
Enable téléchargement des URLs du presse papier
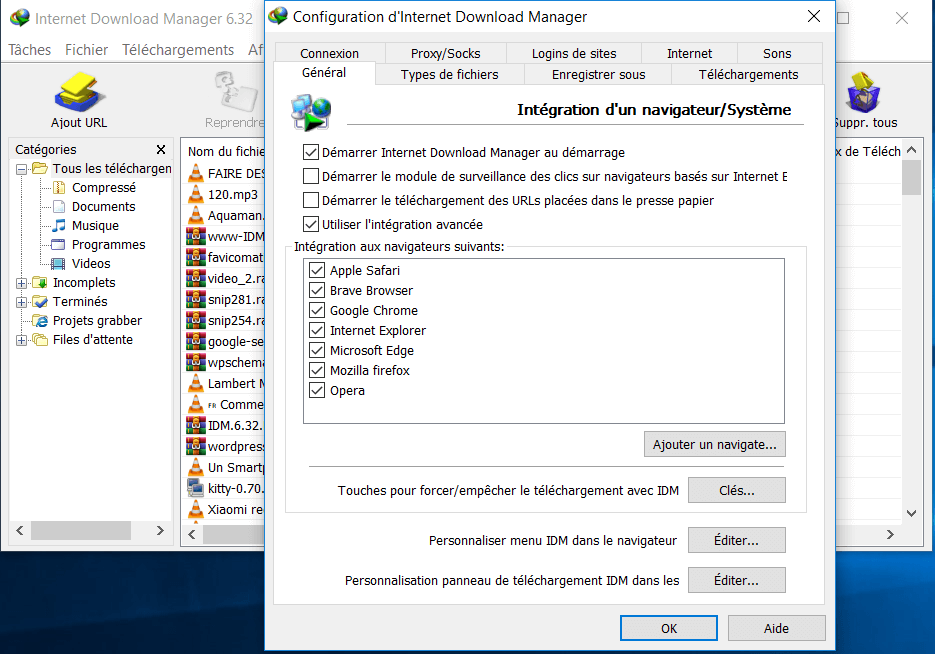tap(311, 200)
